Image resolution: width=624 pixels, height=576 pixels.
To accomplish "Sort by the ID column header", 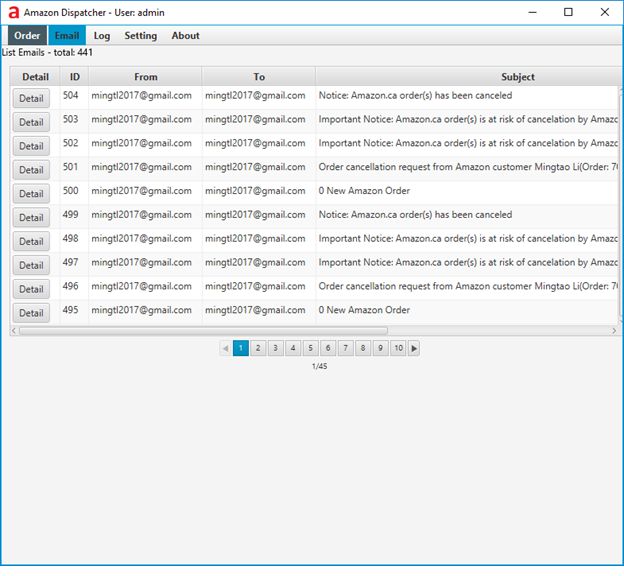I will (74, 77).
